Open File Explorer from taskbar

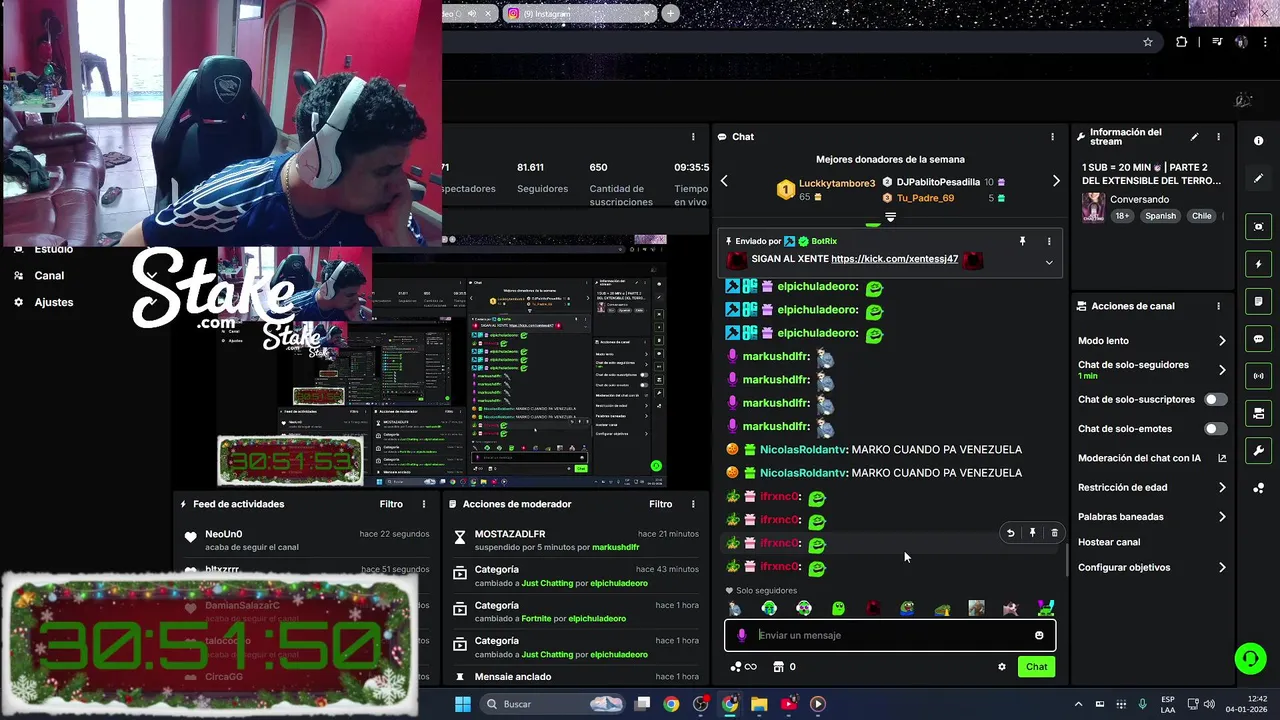(759, 704)
